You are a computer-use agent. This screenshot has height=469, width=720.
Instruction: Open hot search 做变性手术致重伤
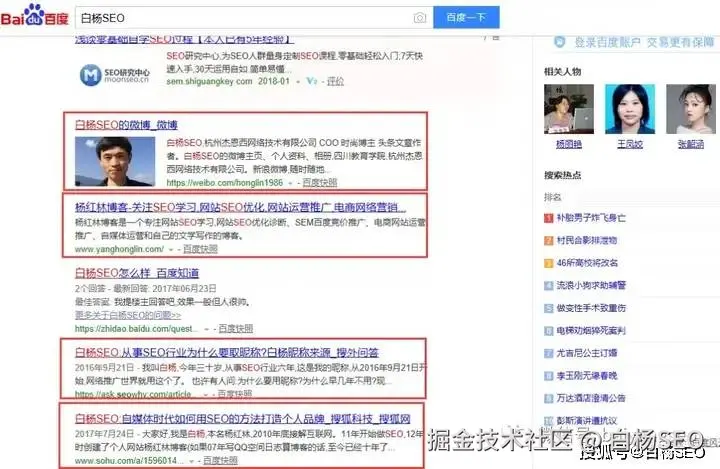pyautogui.click(x=591, y=308)
